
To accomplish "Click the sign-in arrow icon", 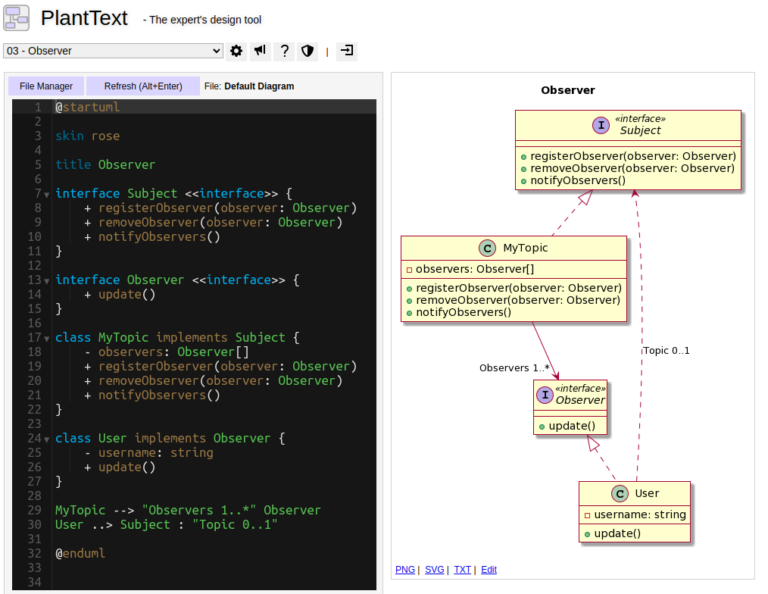I will point(347,51).
